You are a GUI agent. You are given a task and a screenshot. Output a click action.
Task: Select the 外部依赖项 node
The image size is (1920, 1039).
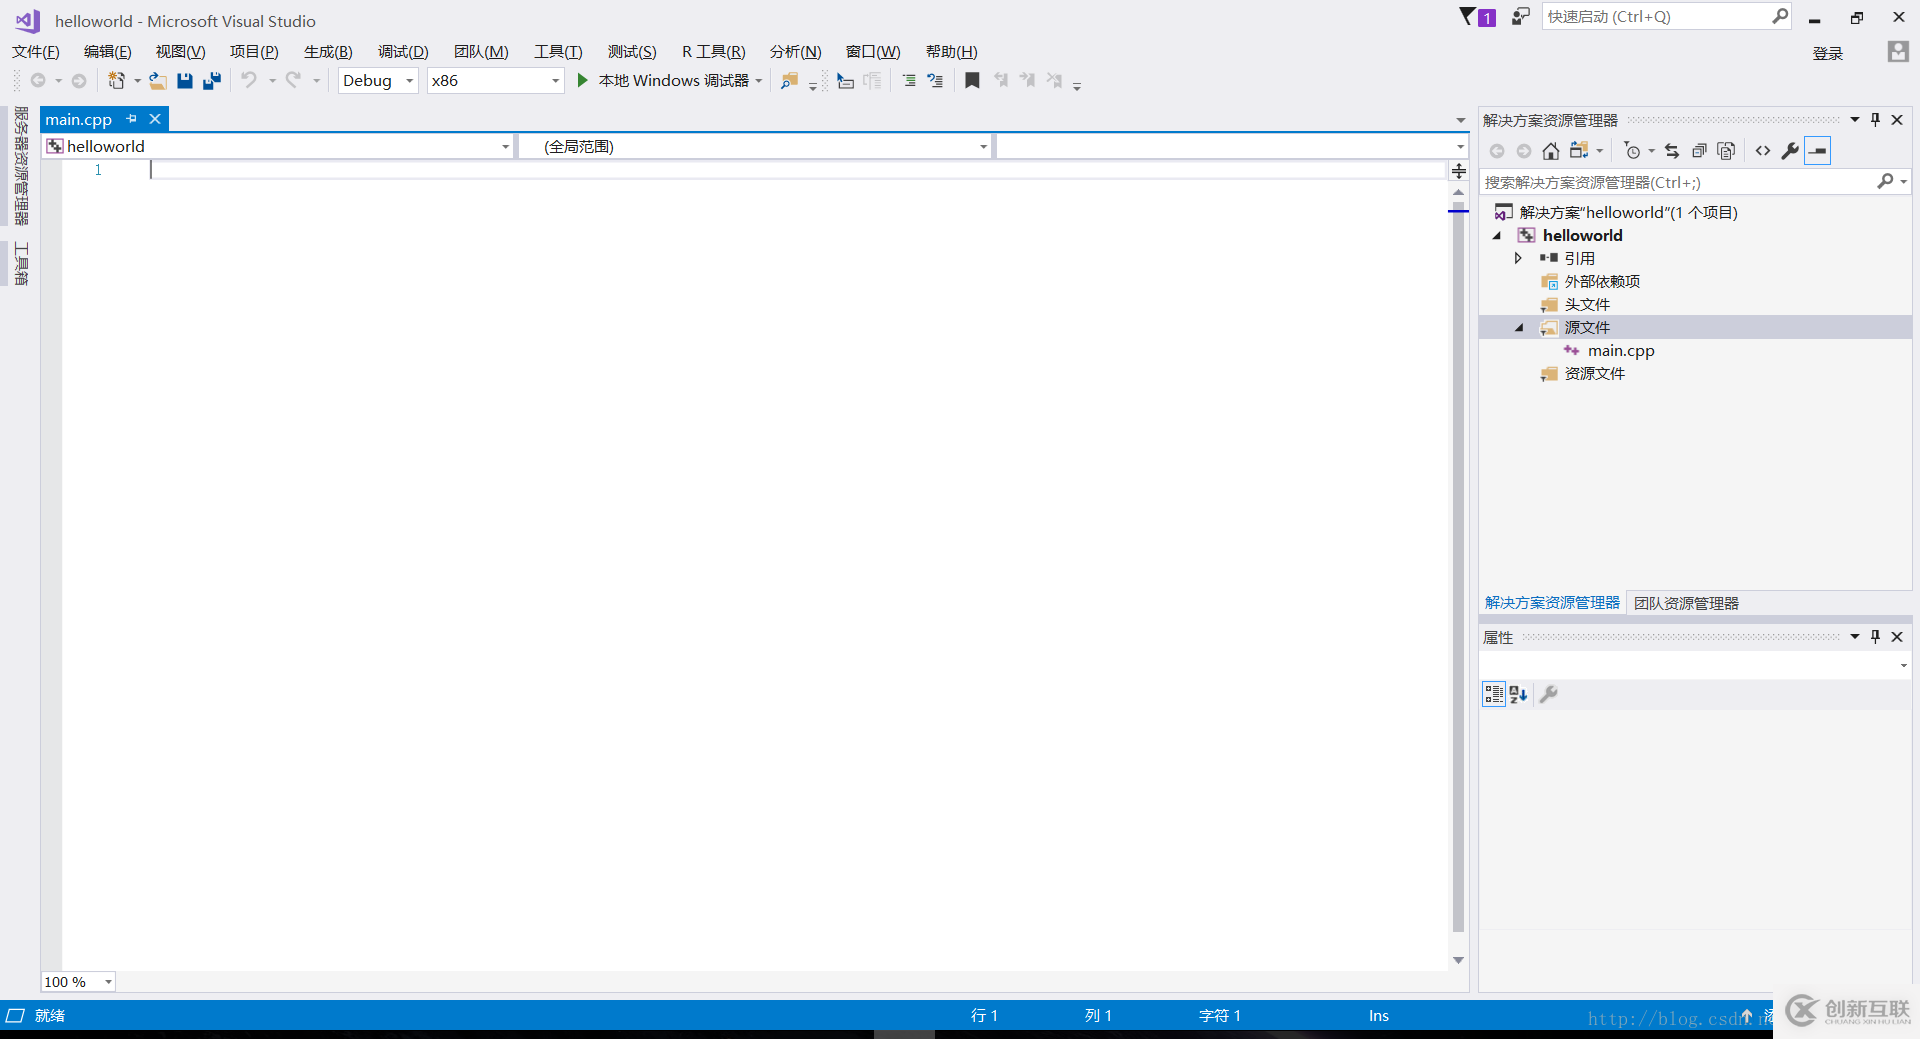click(1602, 282)
